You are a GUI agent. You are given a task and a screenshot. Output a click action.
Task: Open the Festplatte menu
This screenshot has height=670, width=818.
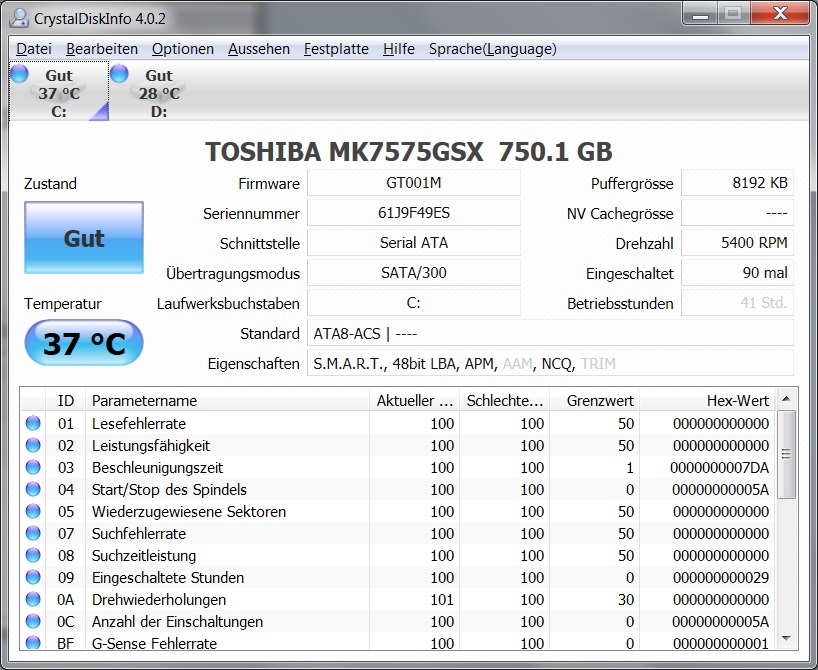pos(336,49)
